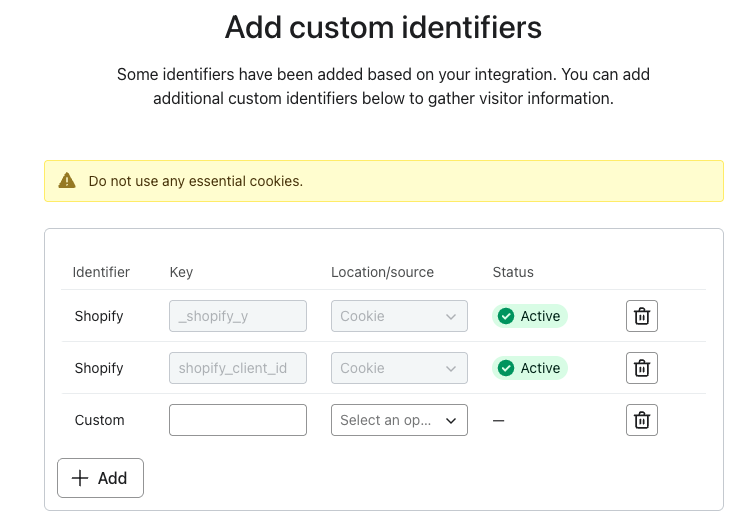Click the Status column header
Viewport: 743px width, 525px height.
click(513, 272)
